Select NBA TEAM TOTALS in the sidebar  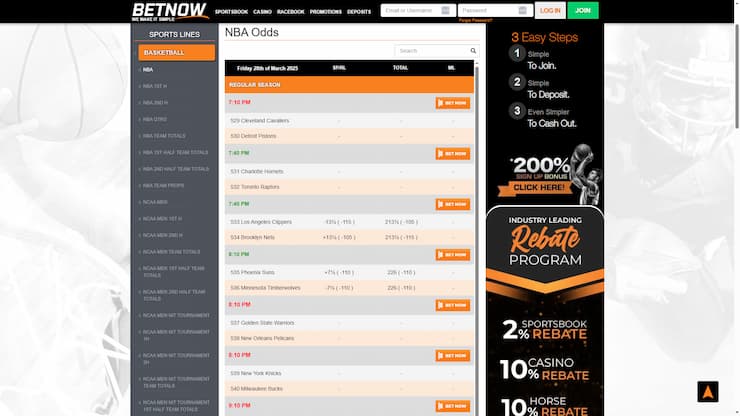click(164, 136)
